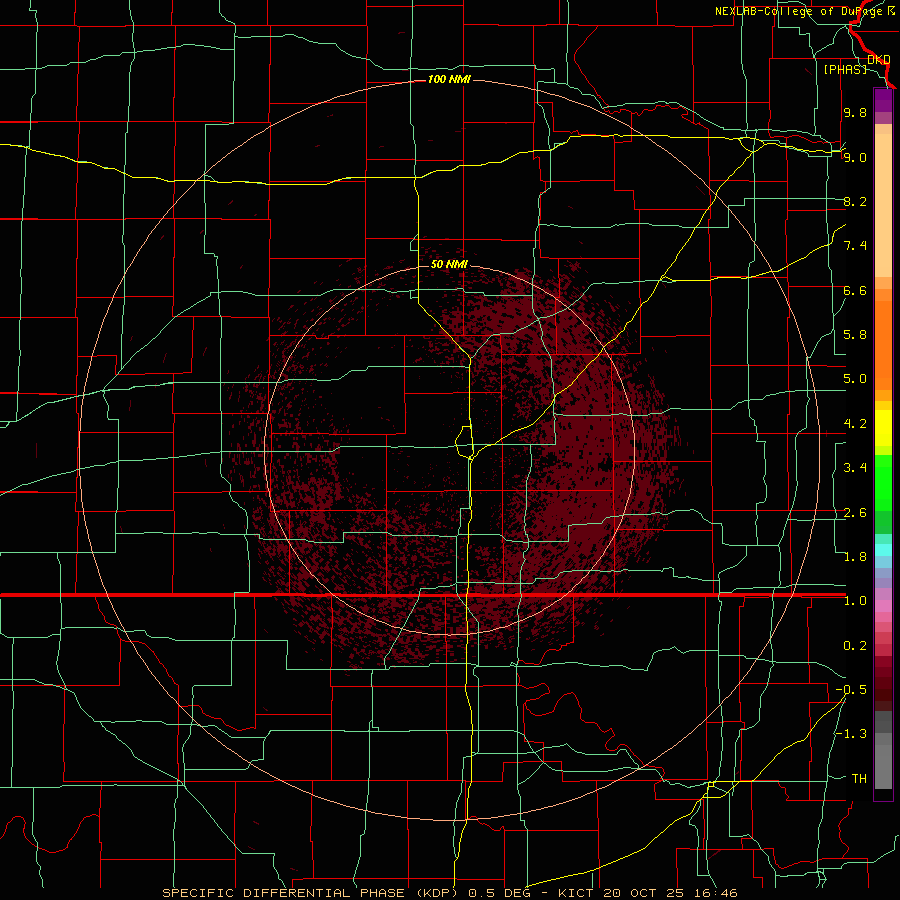
Task: Pick the purple band atop the color scale
Action: (883, 100)
